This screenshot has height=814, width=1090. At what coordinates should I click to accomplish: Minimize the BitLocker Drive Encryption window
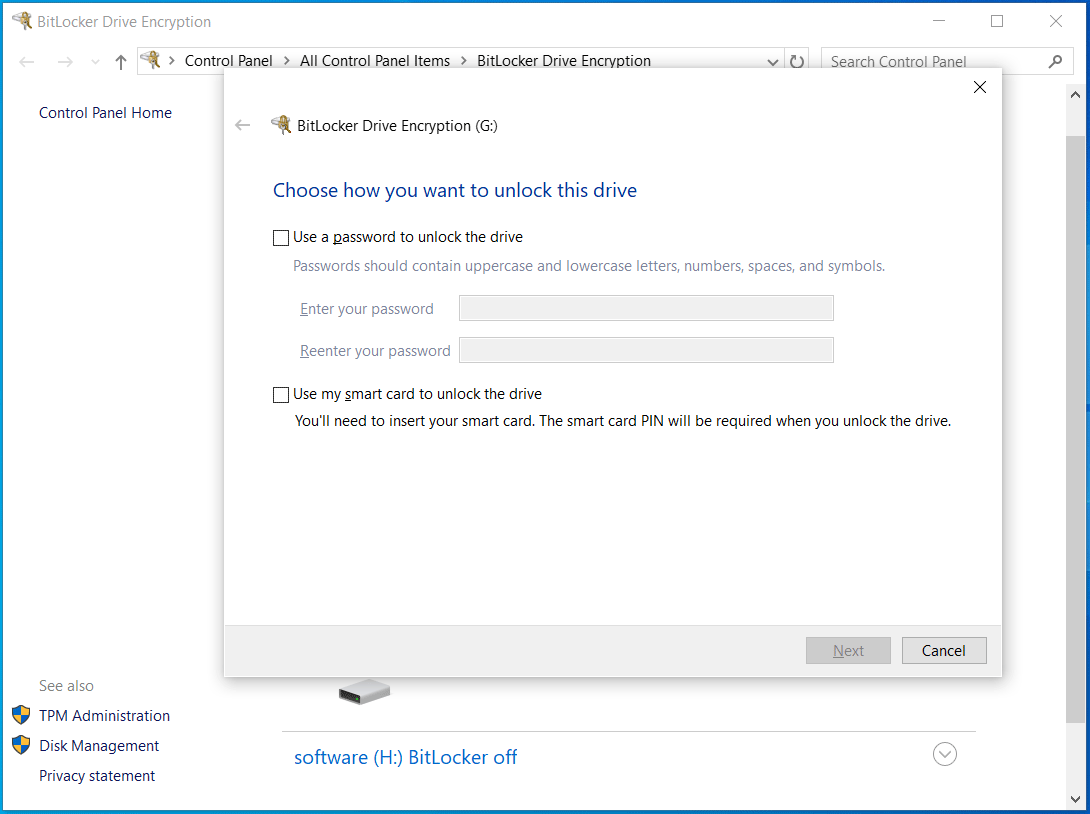[x=938, y=22]
